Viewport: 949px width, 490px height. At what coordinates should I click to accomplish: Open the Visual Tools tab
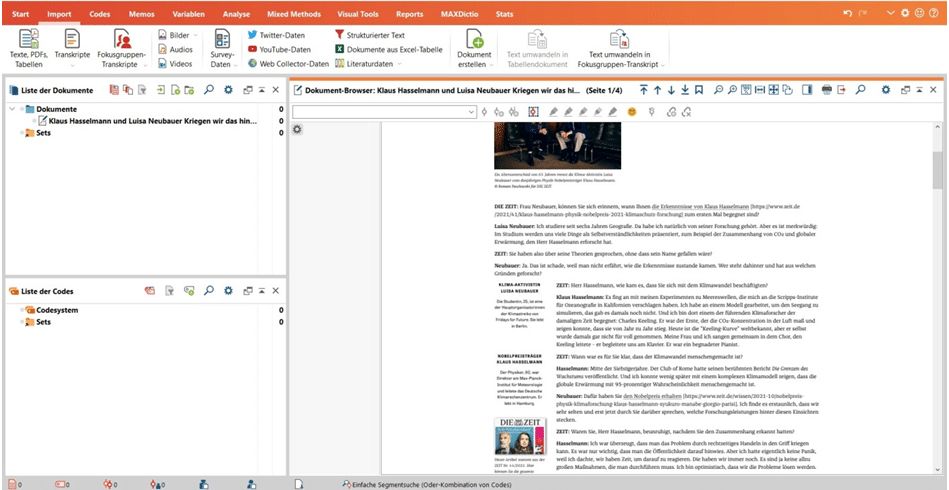(360, 14)
